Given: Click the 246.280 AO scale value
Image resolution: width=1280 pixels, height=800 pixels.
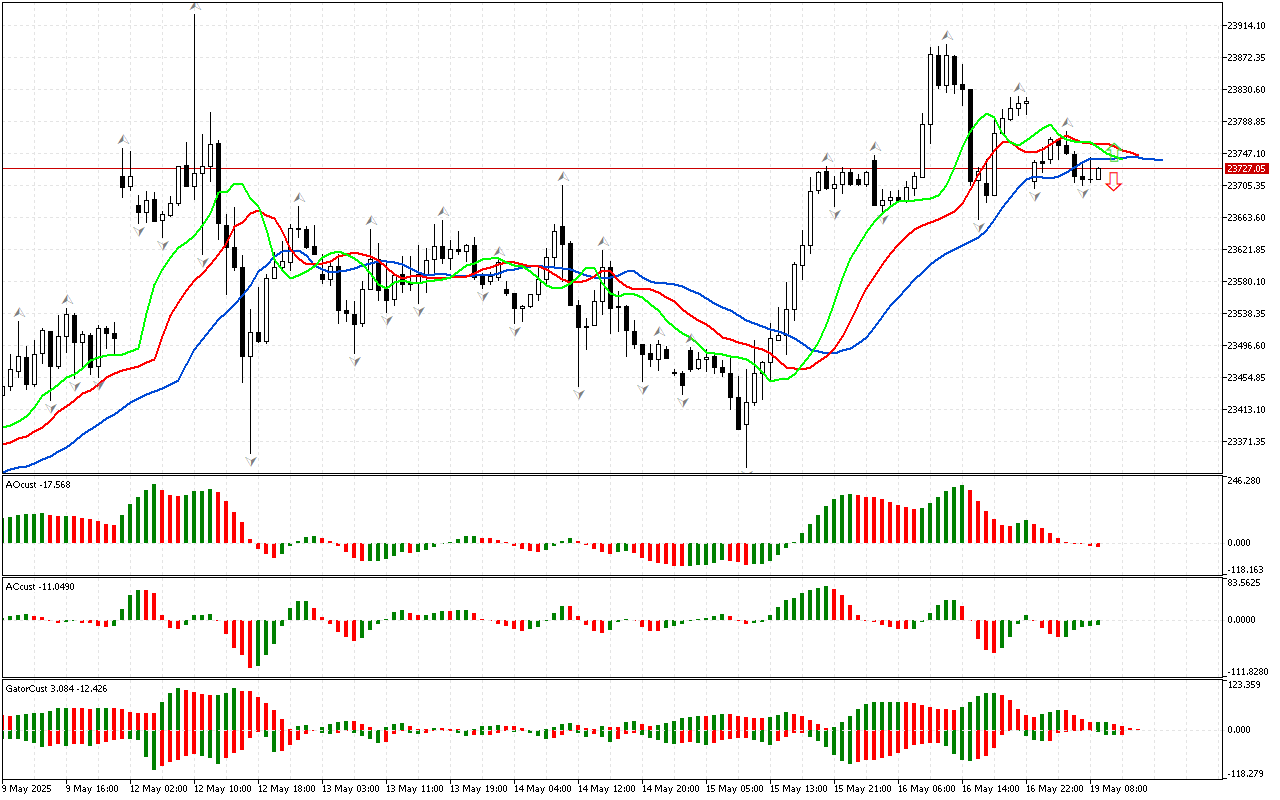Looking at the screenshot, I should [x=1244, y=481].
